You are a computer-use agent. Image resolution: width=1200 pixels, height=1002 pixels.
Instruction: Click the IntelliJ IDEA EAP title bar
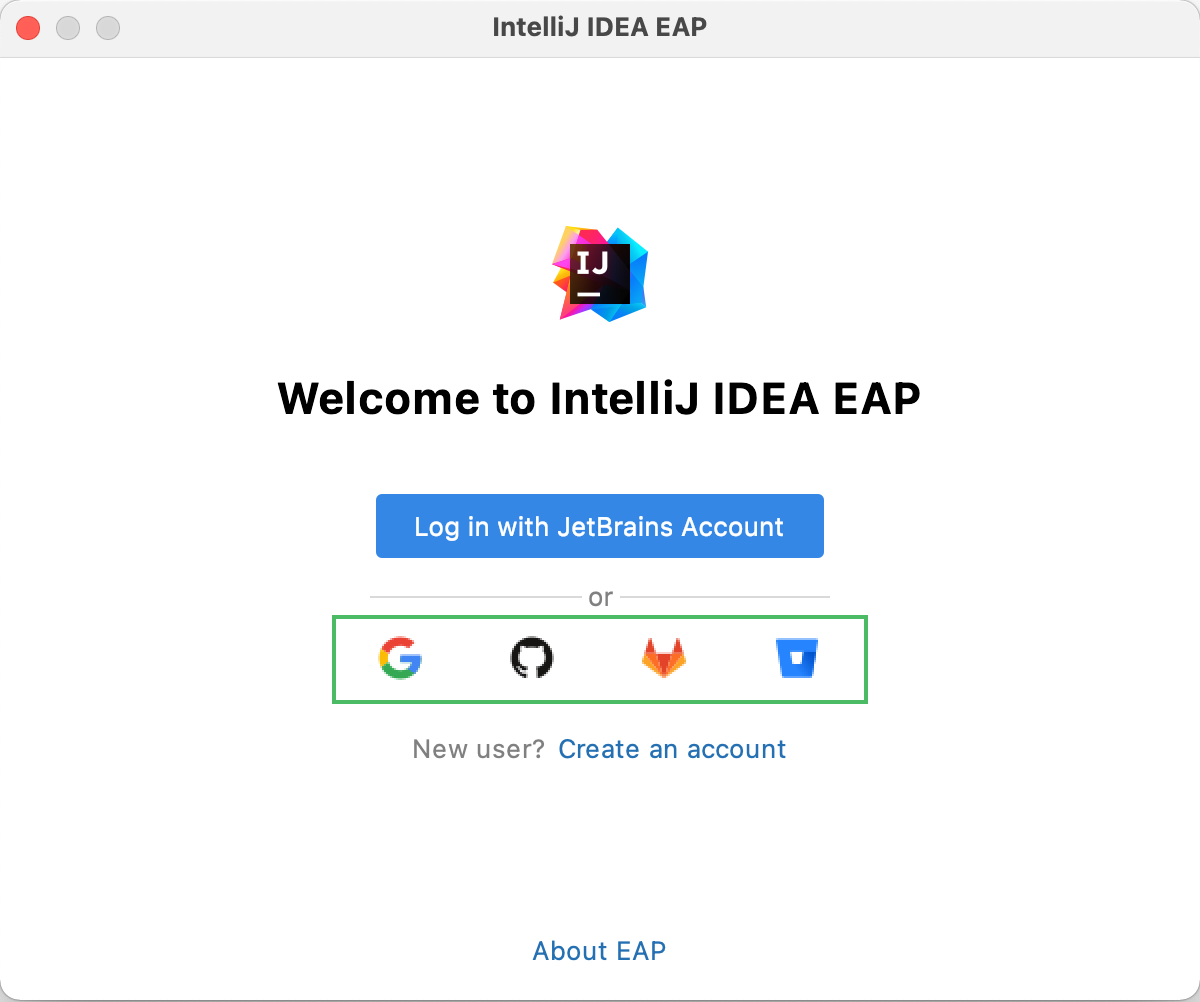tap(600, 27)
